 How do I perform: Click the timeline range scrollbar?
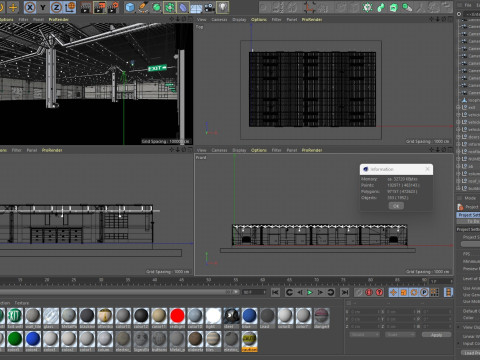[119, 292]
